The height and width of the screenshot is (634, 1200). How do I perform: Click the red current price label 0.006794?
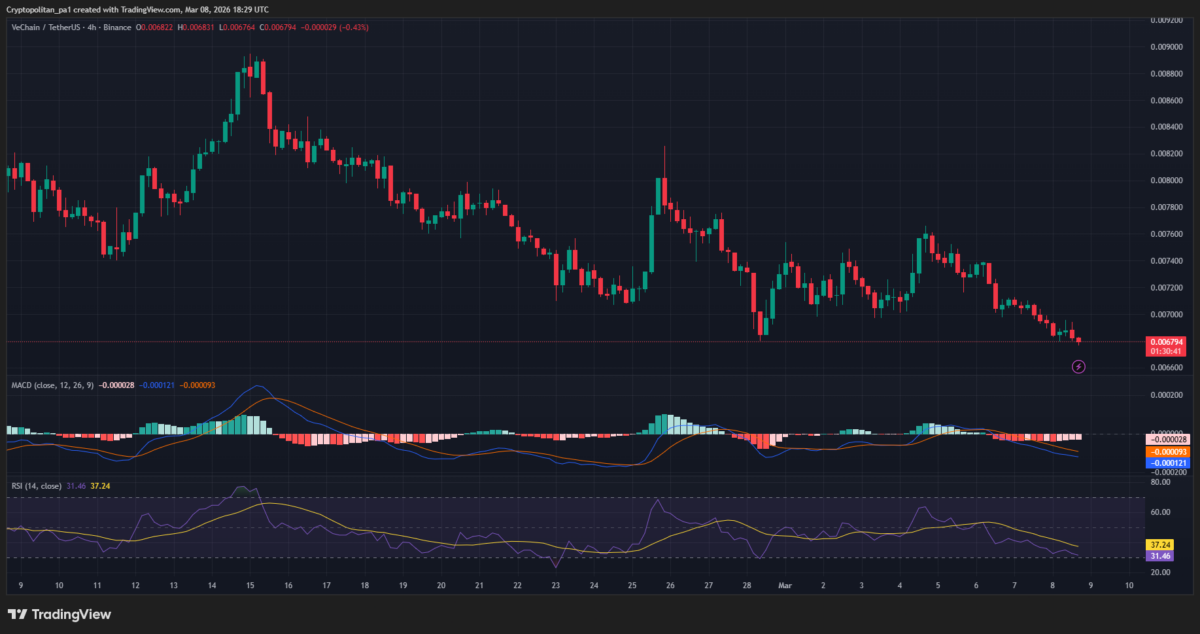pyautogui.click(x=1165, y=342)
